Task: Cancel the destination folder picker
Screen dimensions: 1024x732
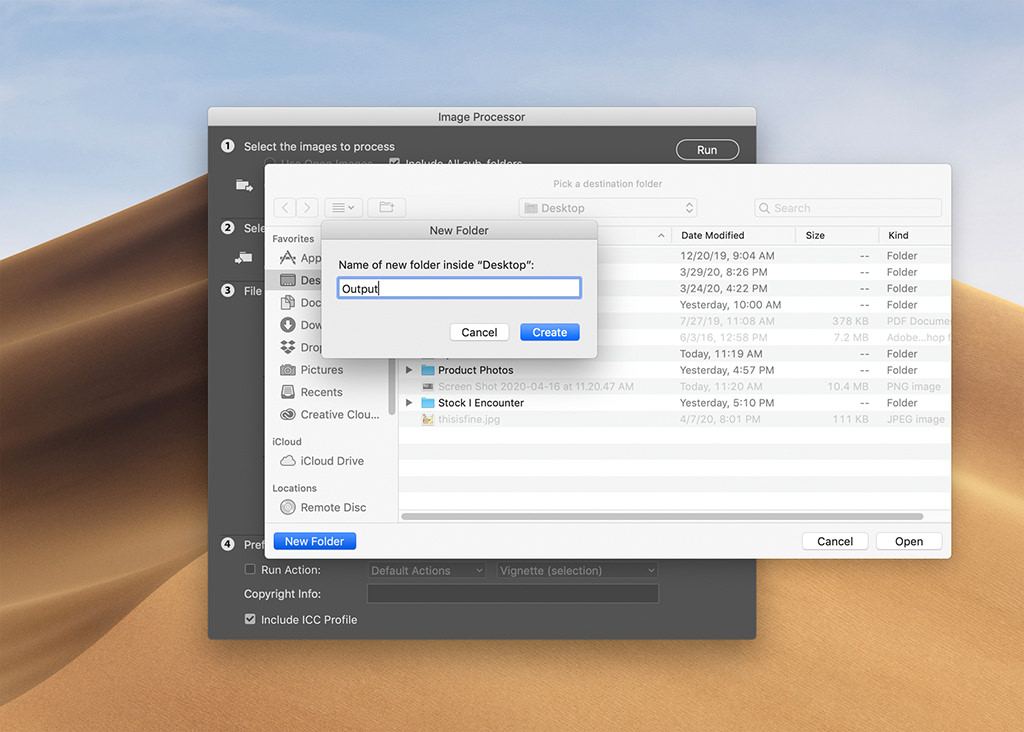Action: (835, 541)
